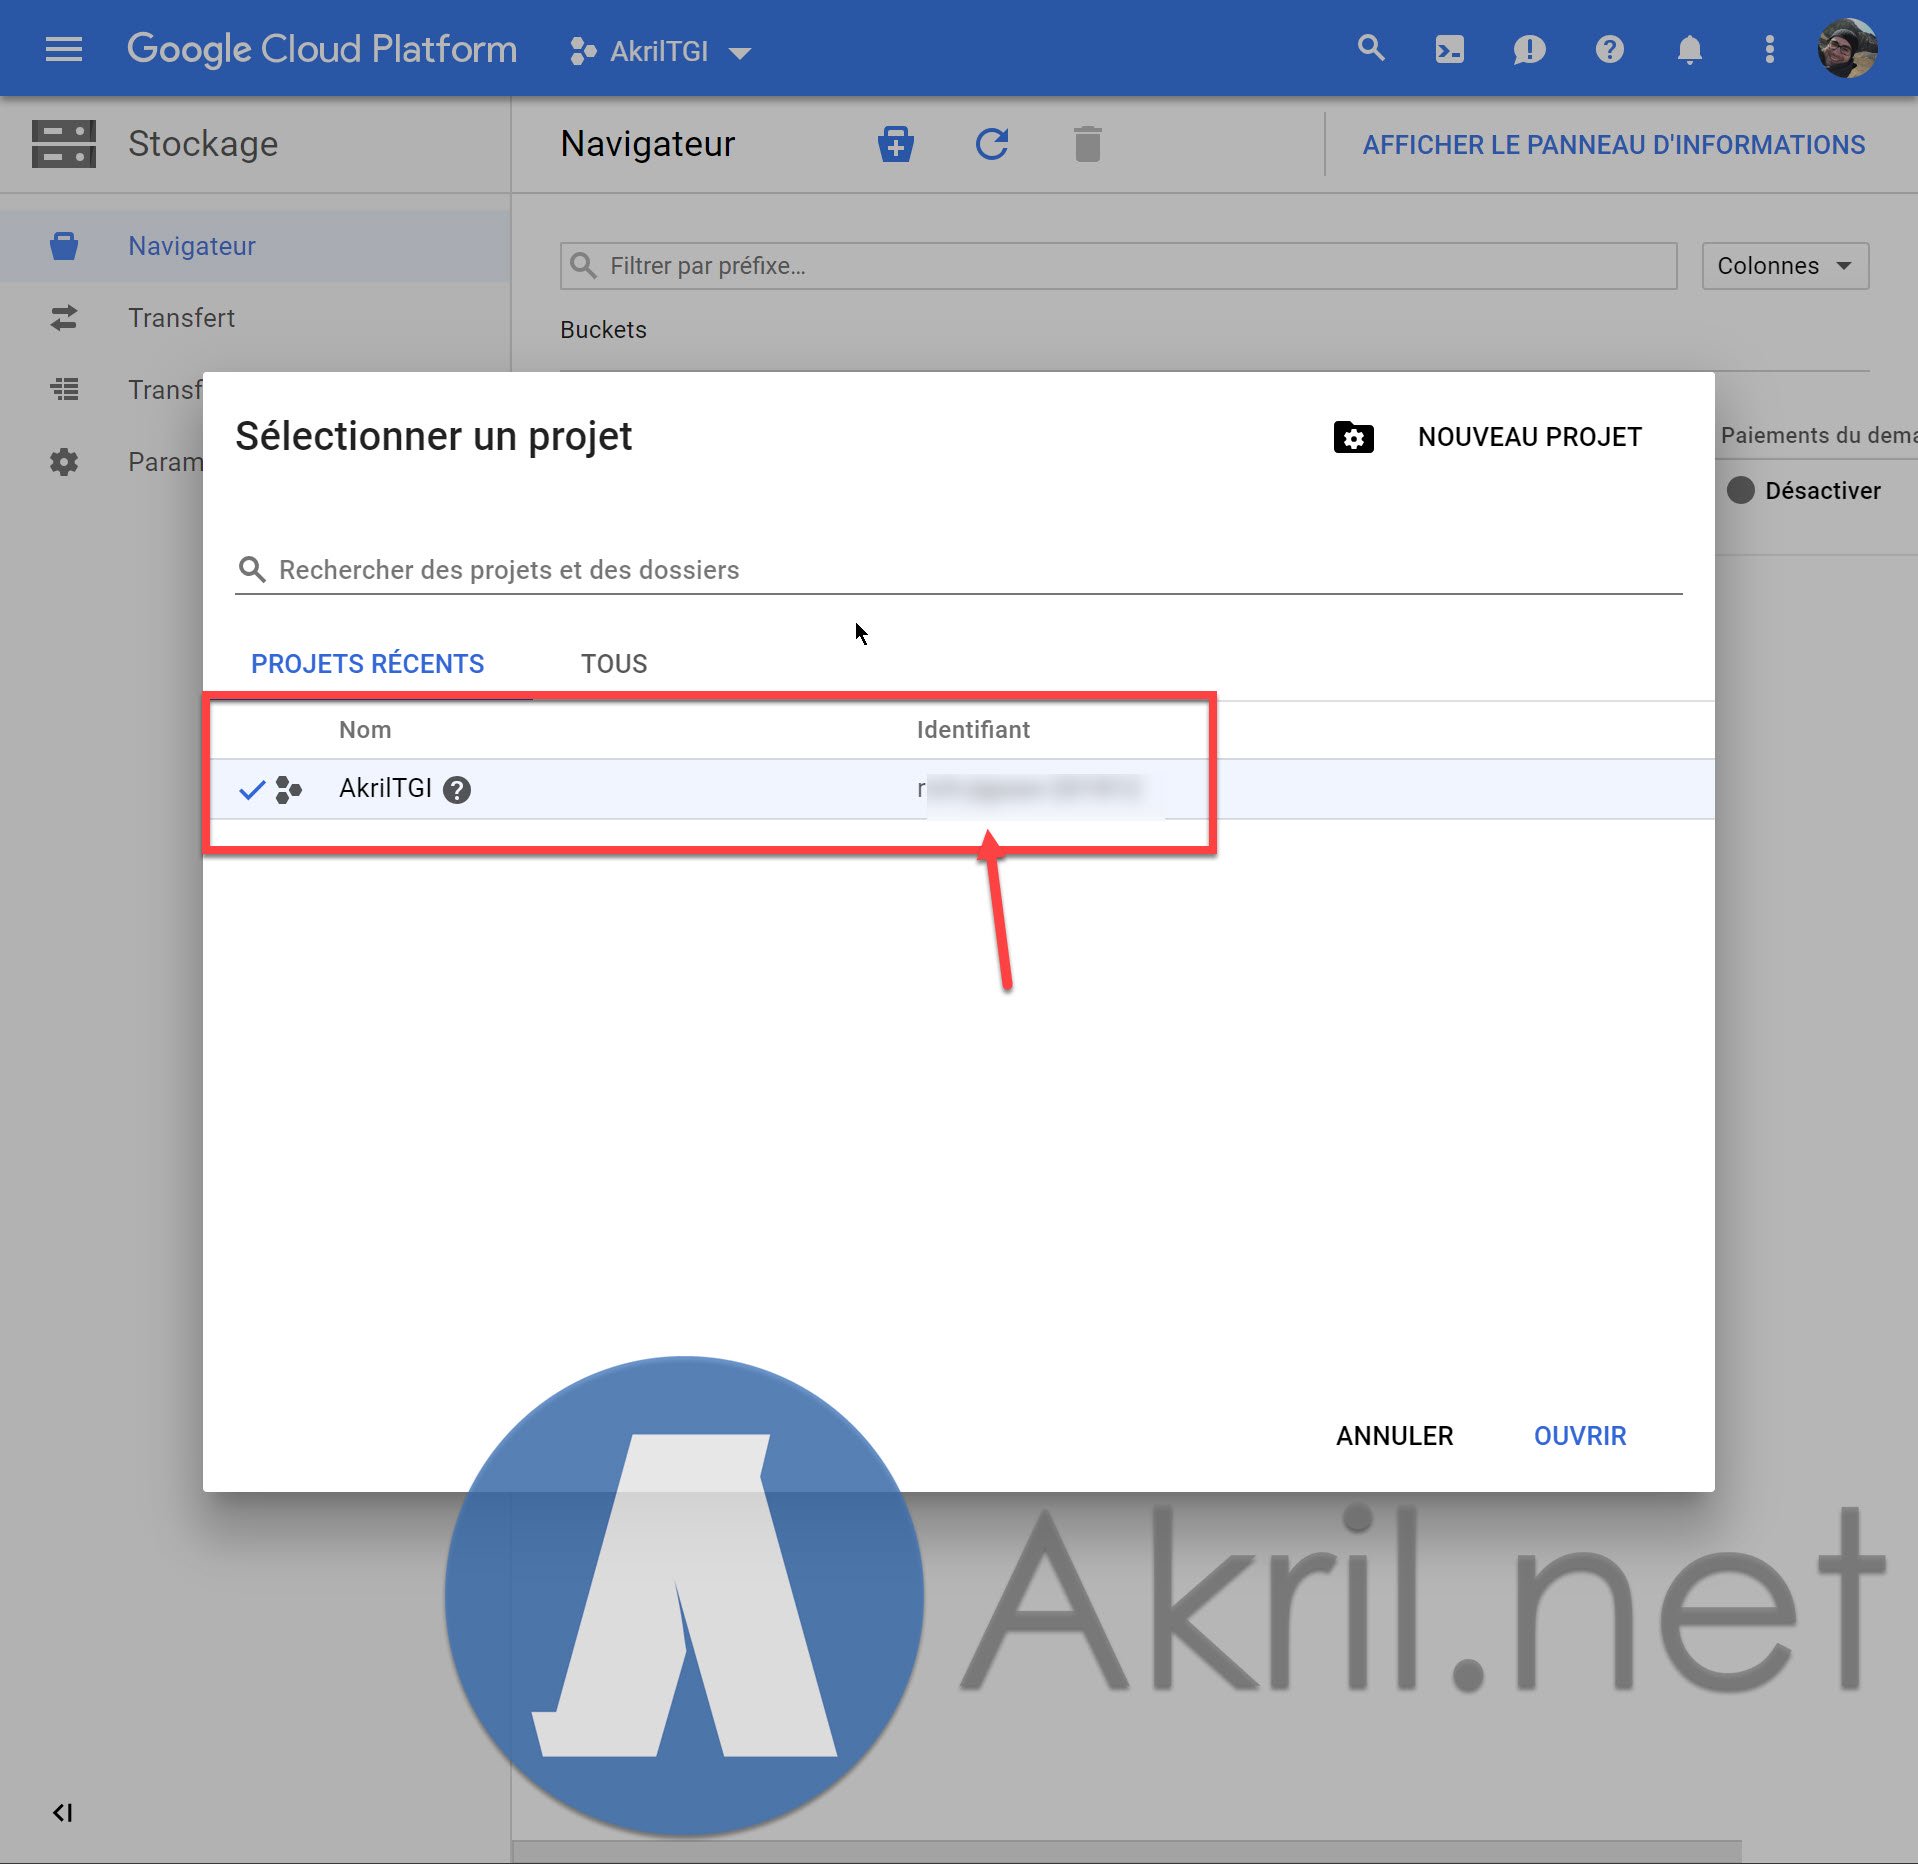Create a bucket with the plus bucket icon

(895, 144)
